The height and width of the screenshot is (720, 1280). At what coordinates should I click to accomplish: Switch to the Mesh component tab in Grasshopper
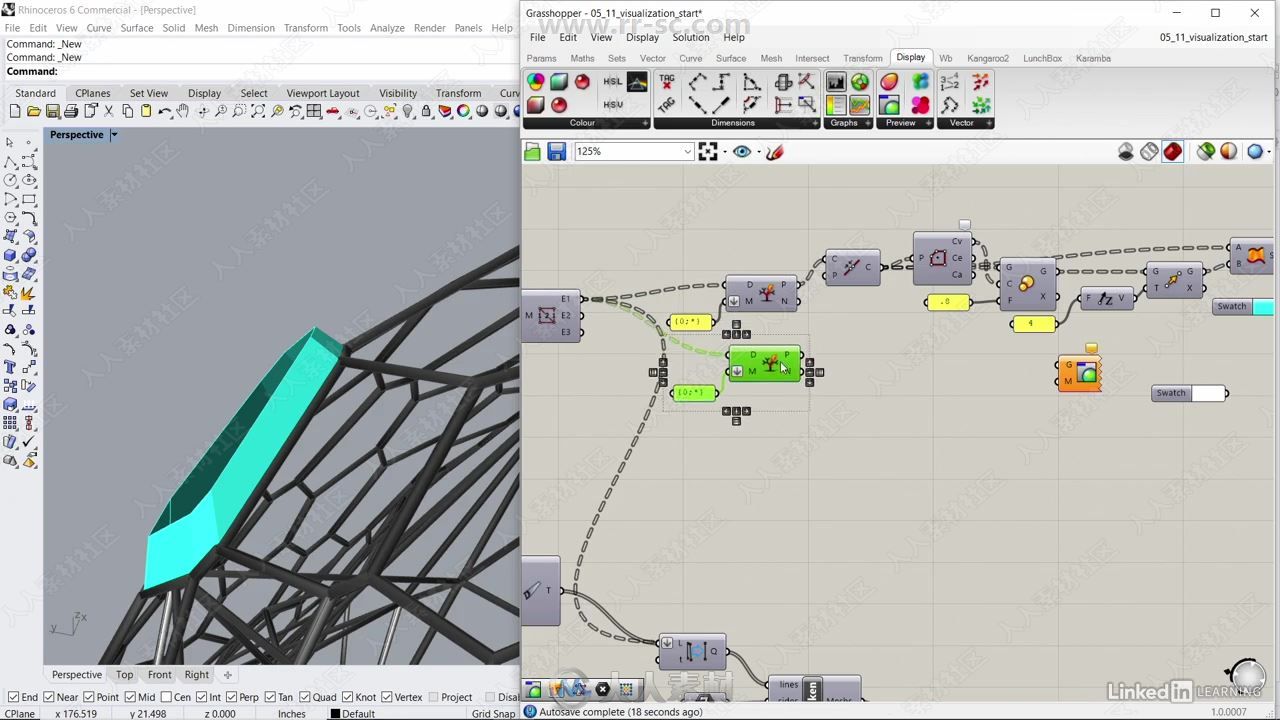pos(771,58)
